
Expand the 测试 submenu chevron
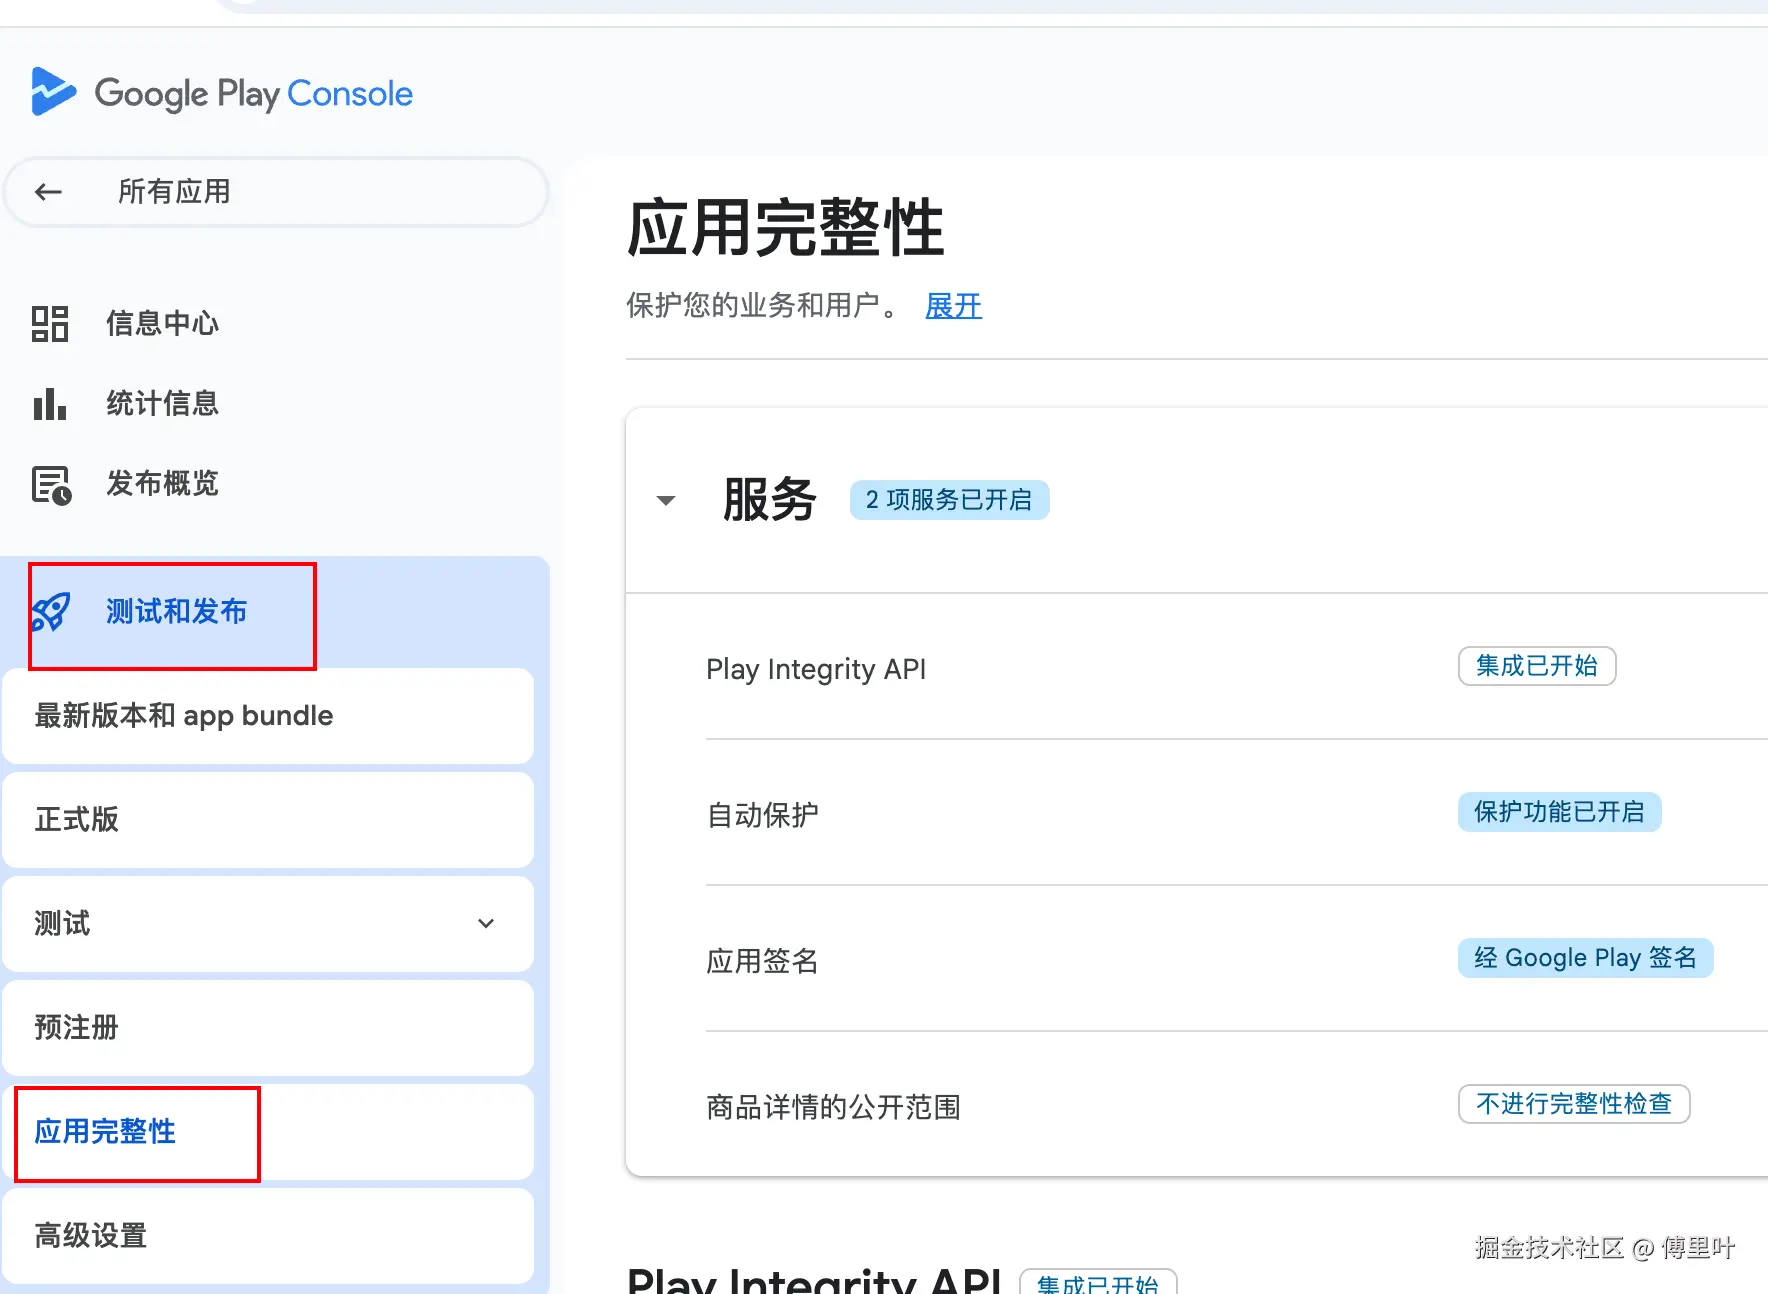[x=486, y=923]
